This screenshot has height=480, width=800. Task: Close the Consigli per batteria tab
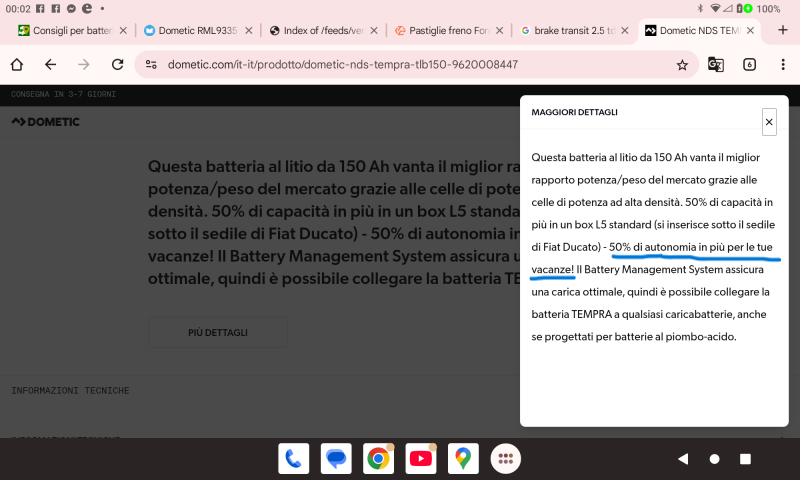click(123, 31)
